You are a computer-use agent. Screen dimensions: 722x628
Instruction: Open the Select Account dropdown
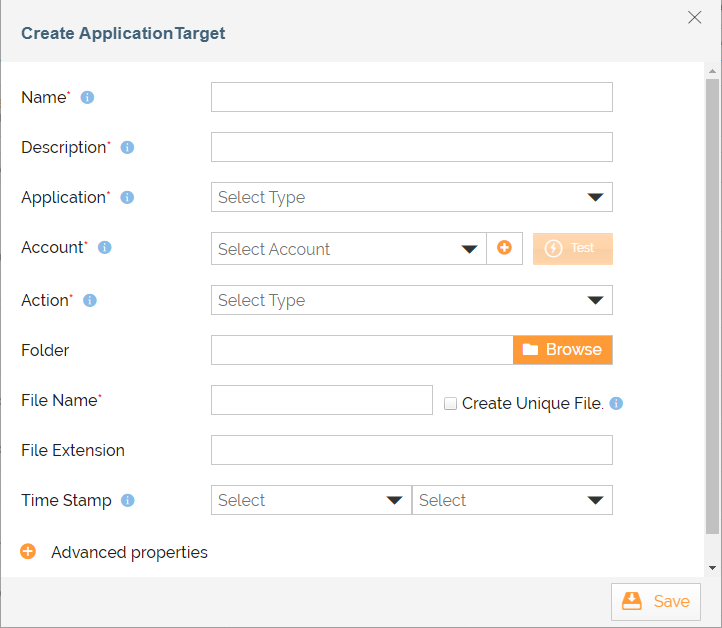pyautogui.click(x=349, y=249)
